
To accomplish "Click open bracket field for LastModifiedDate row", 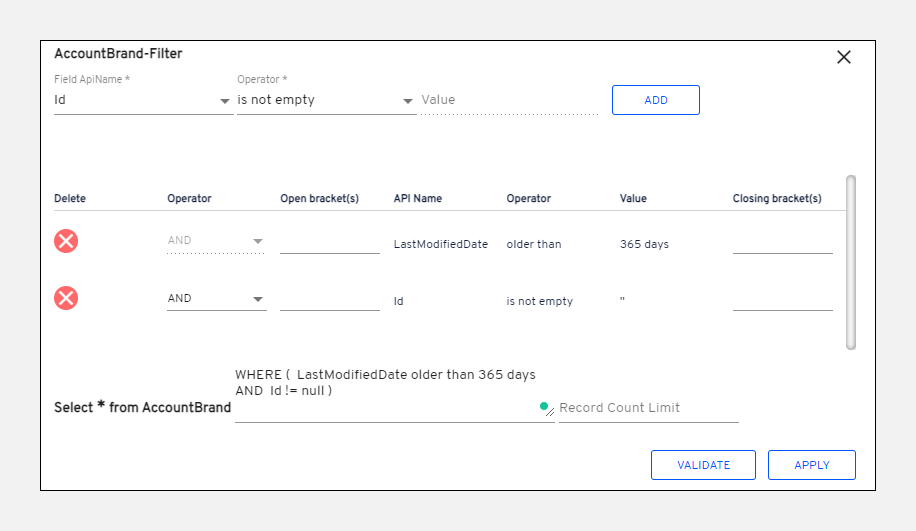I will (329, 242).
